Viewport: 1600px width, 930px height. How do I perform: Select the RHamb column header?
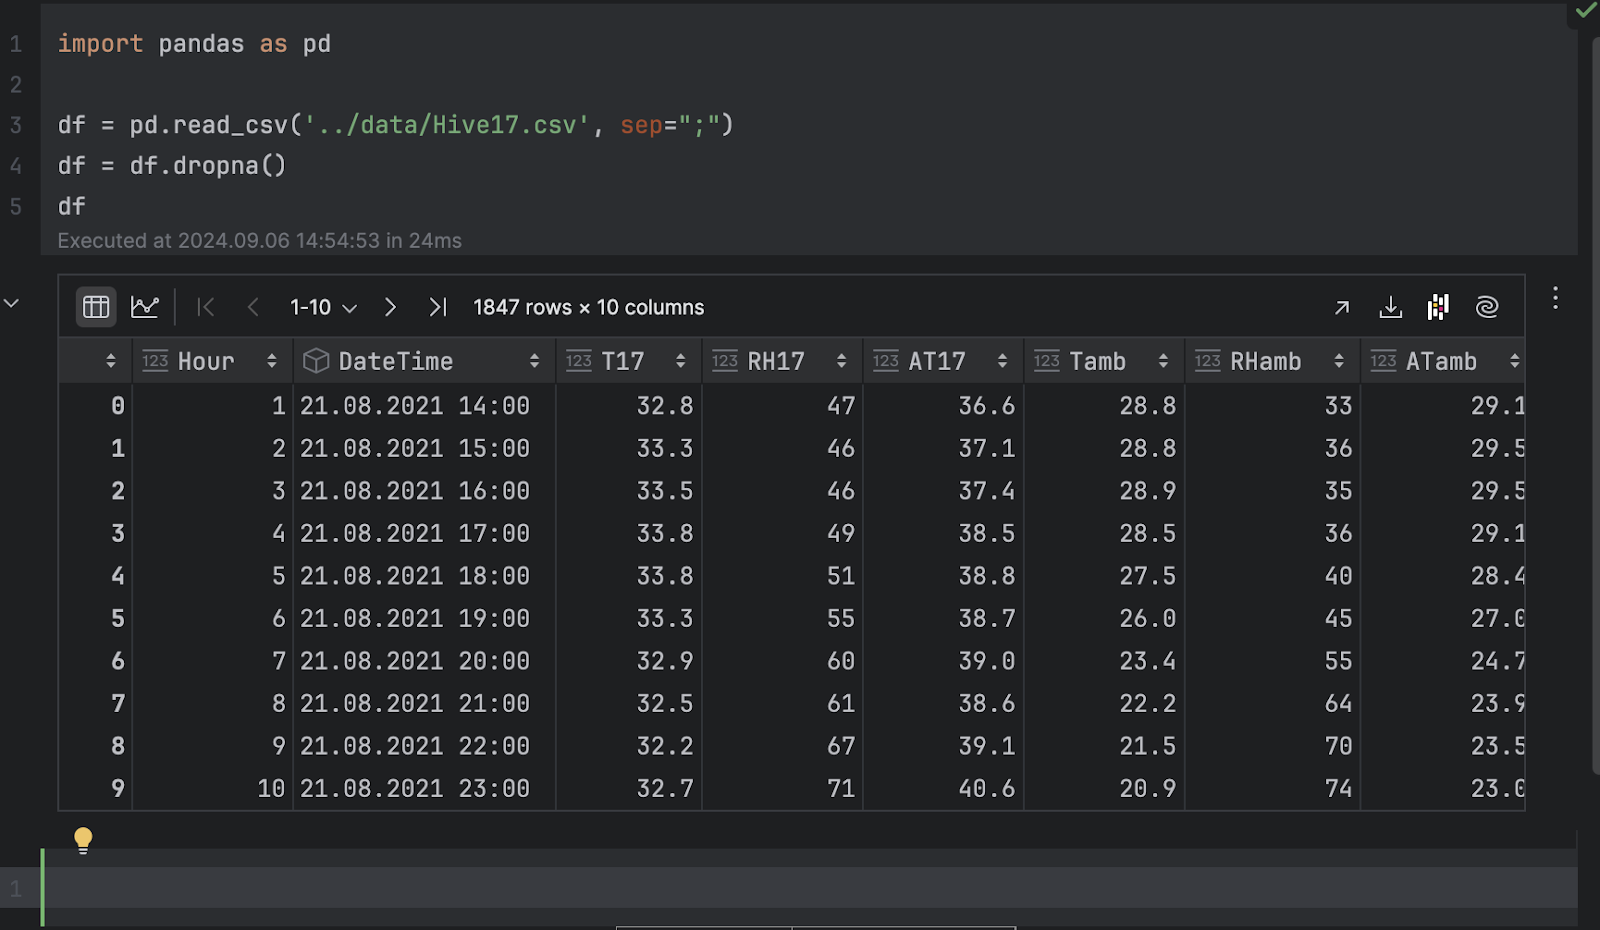(x=1272, y=361)
